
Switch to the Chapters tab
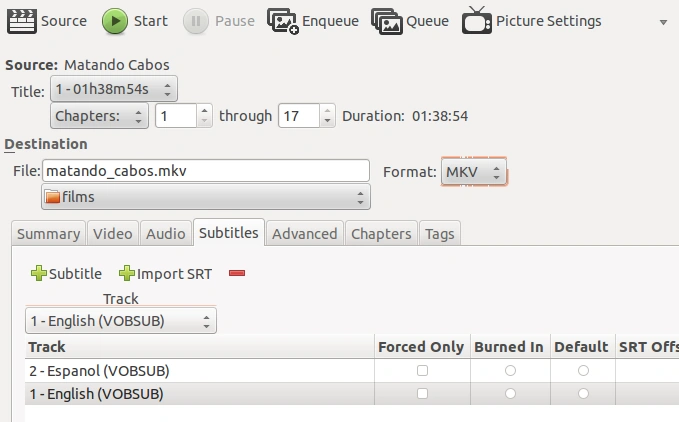(x=381, y=234)
